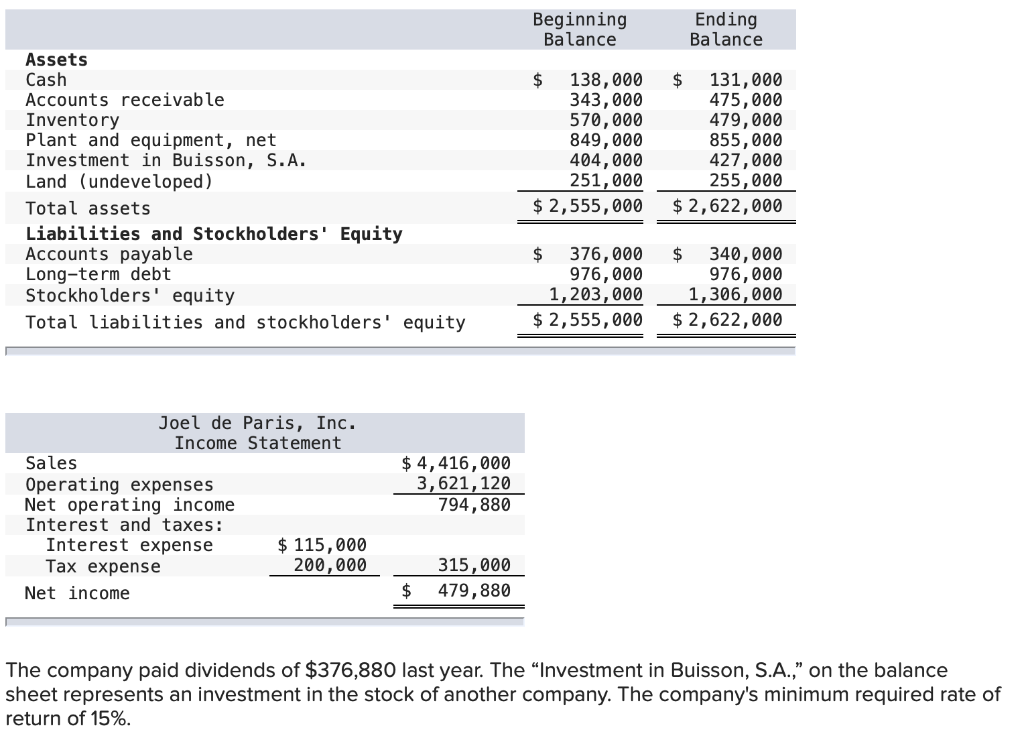Click the Liabilities and Stockholders' Equity heading

pyautogui.click(x=214, y=234)
